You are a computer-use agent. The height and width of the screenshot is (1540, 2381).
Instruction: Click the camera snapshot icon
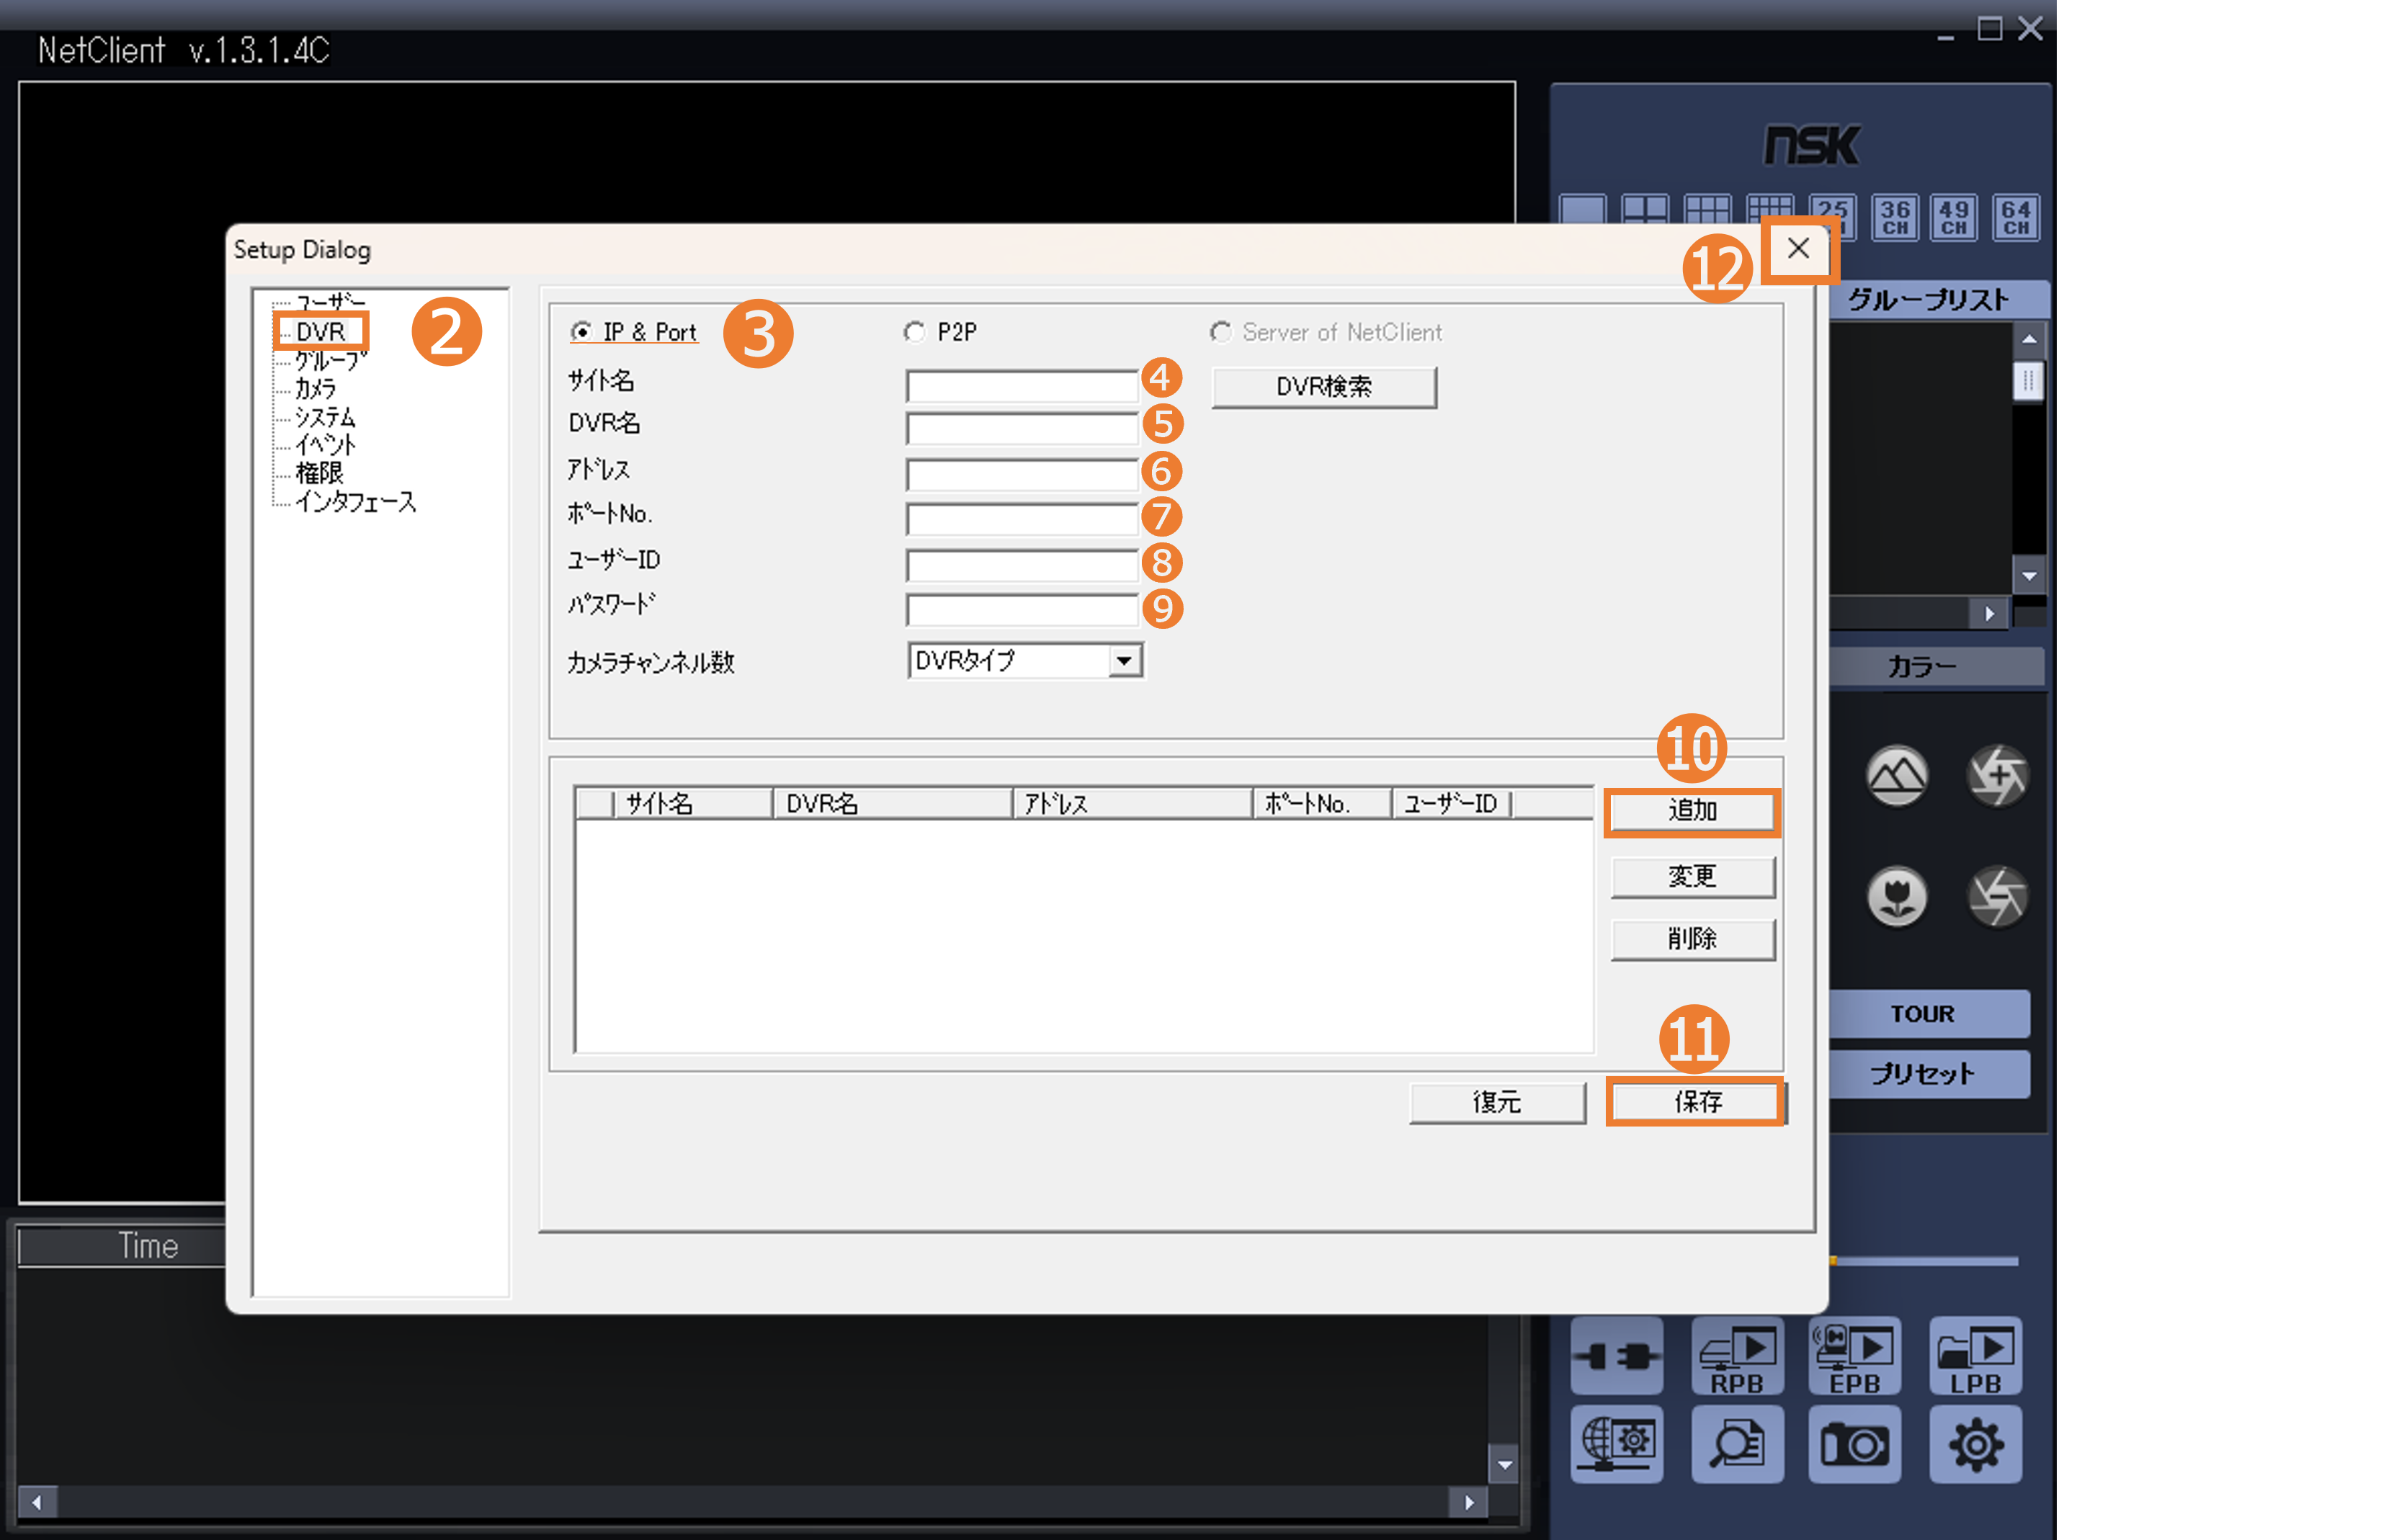point(1854,1444)
